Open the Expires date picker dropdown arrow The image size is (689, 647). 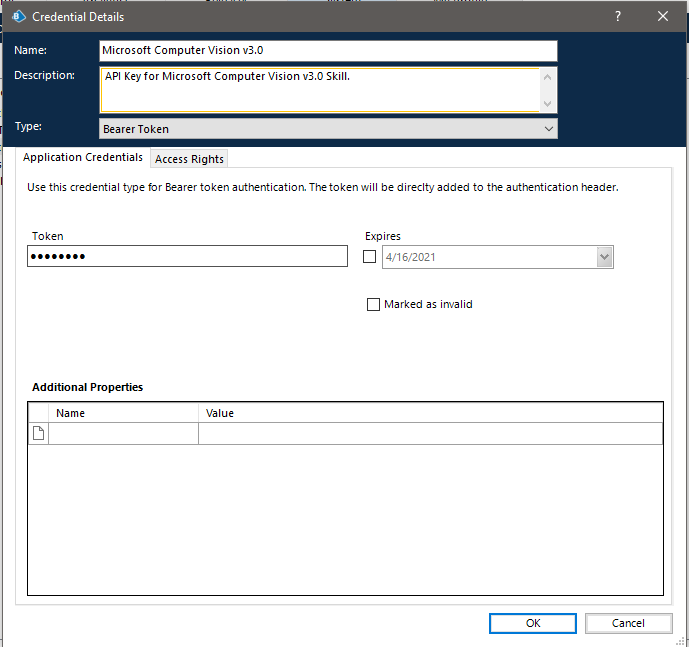[604, 257]
